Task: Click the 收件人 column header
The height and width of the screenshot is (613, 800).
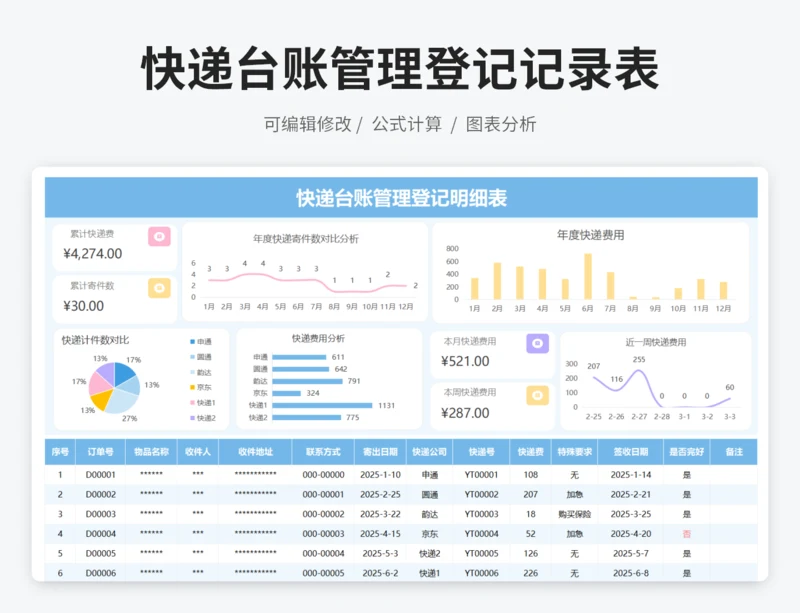Action: [198, 452]
